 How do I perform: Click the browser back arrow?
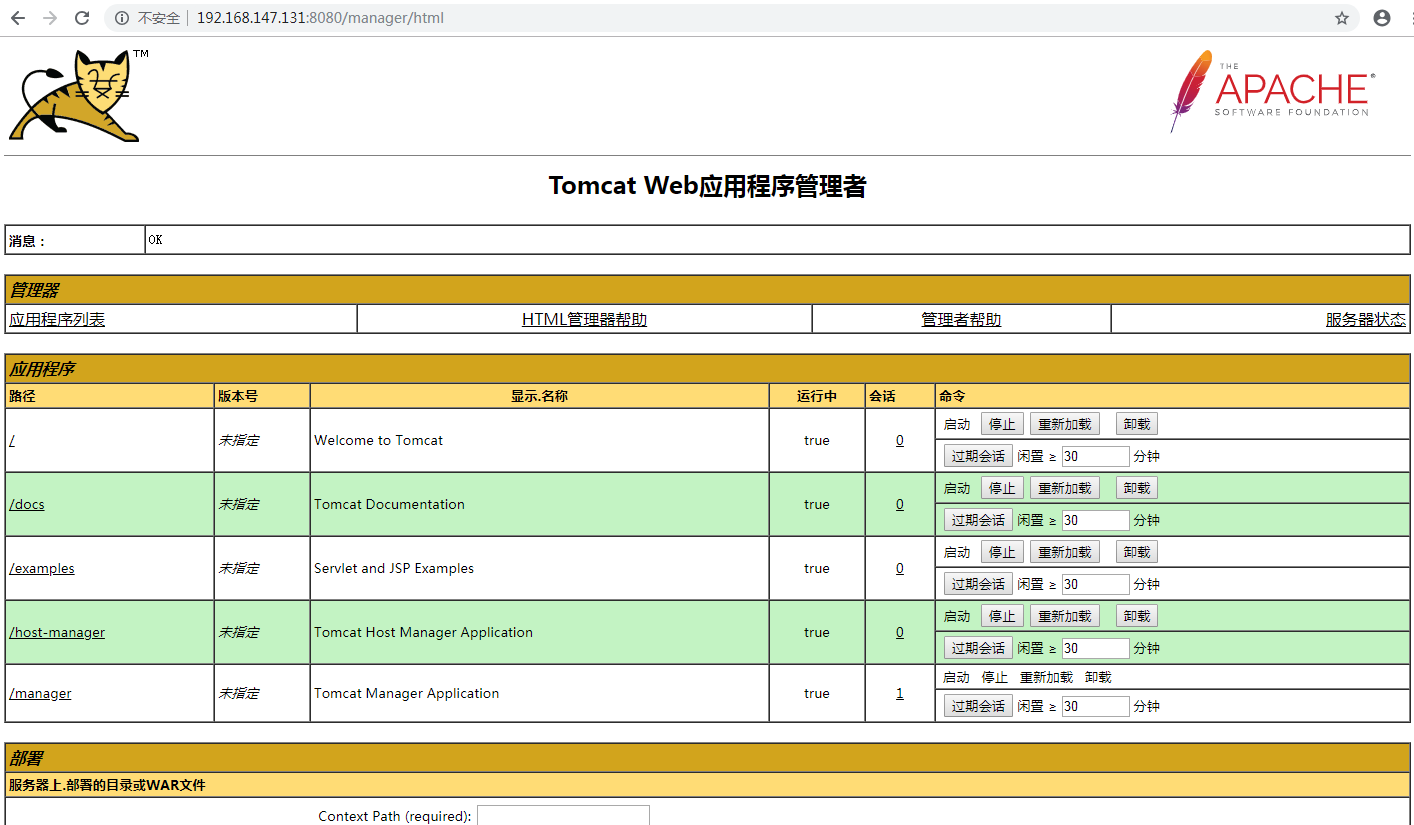(17, 18)
